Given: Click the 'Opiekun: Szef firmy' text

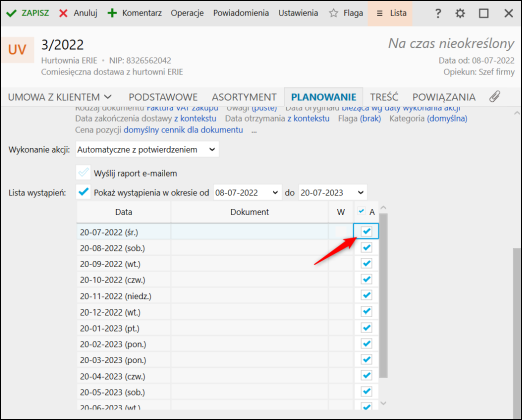Looking at the screenshot, I should pos(479,72).
